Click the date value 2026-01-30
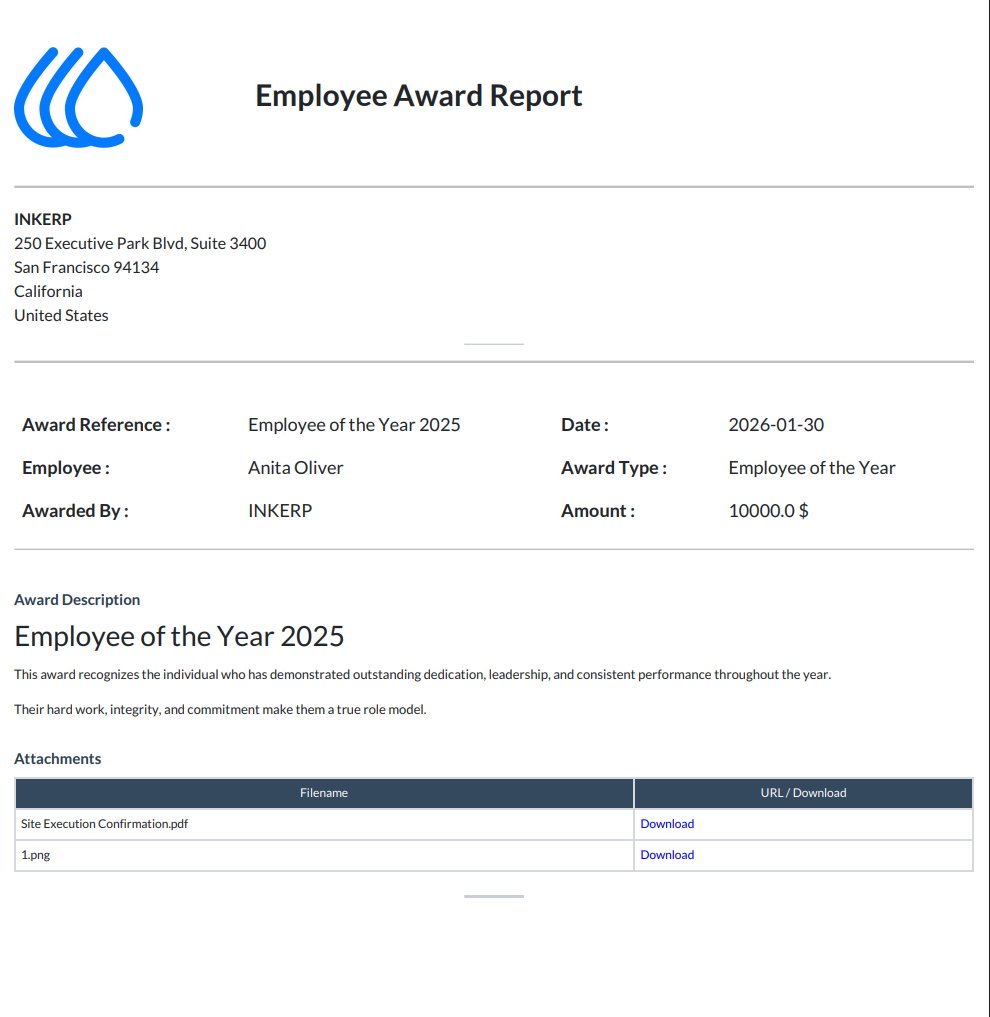The height and width of the screenshot is (1017, 990). [x=776, y=425]
